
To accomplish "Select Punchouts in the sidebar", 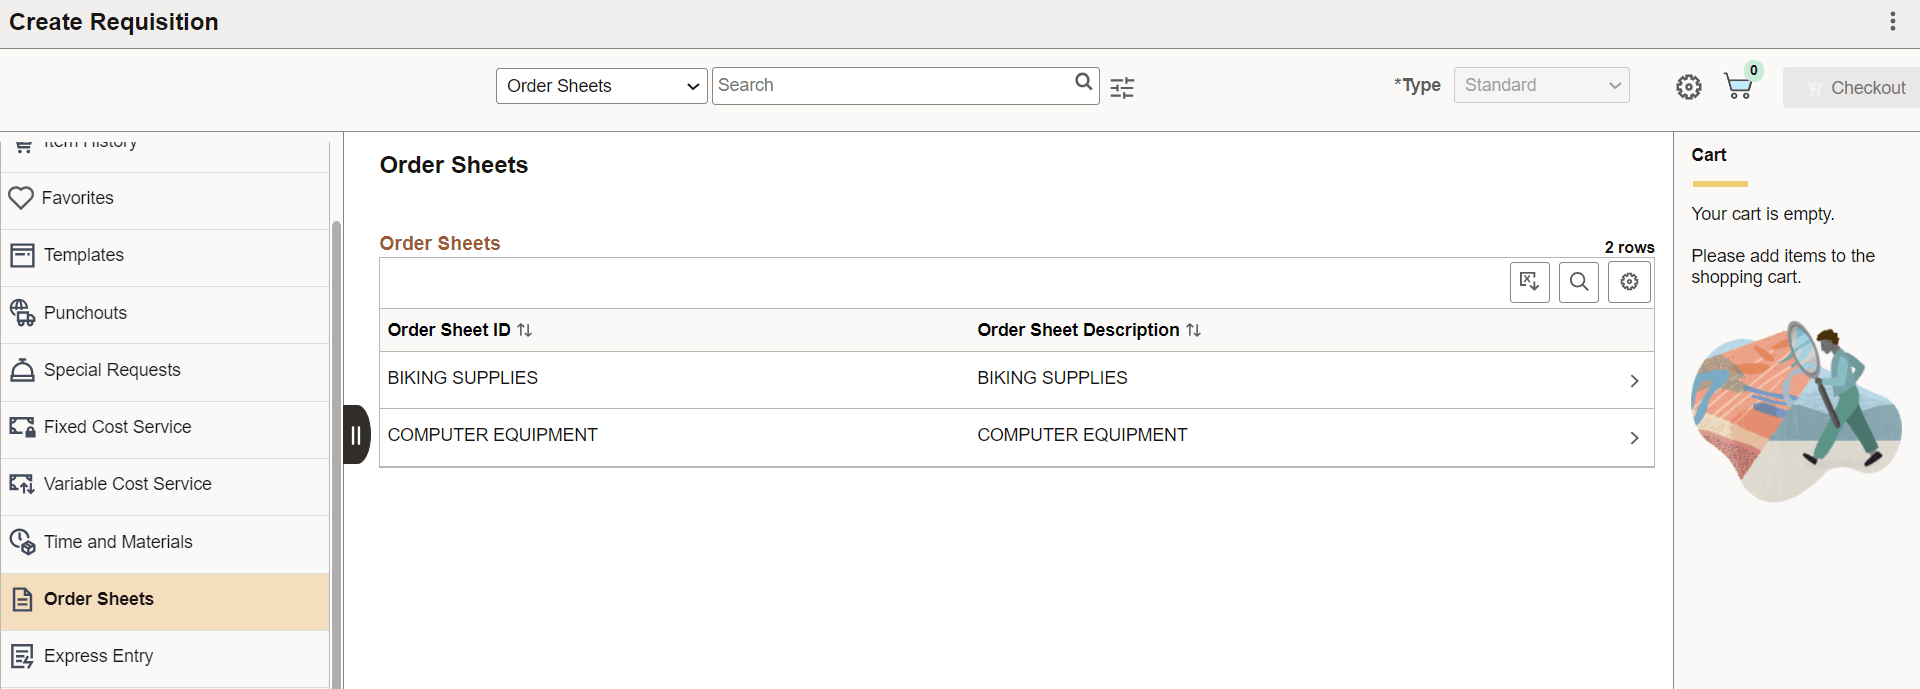I will (x=165, y=313).
